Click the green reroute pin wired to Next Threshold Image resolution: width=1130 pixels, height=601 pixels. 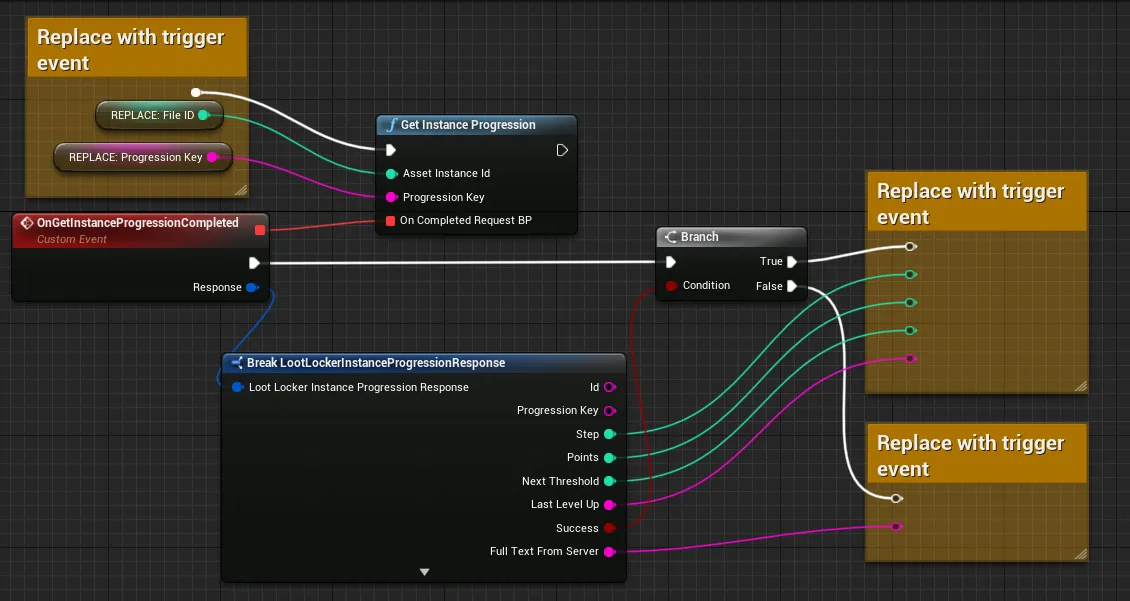(910, 331)
